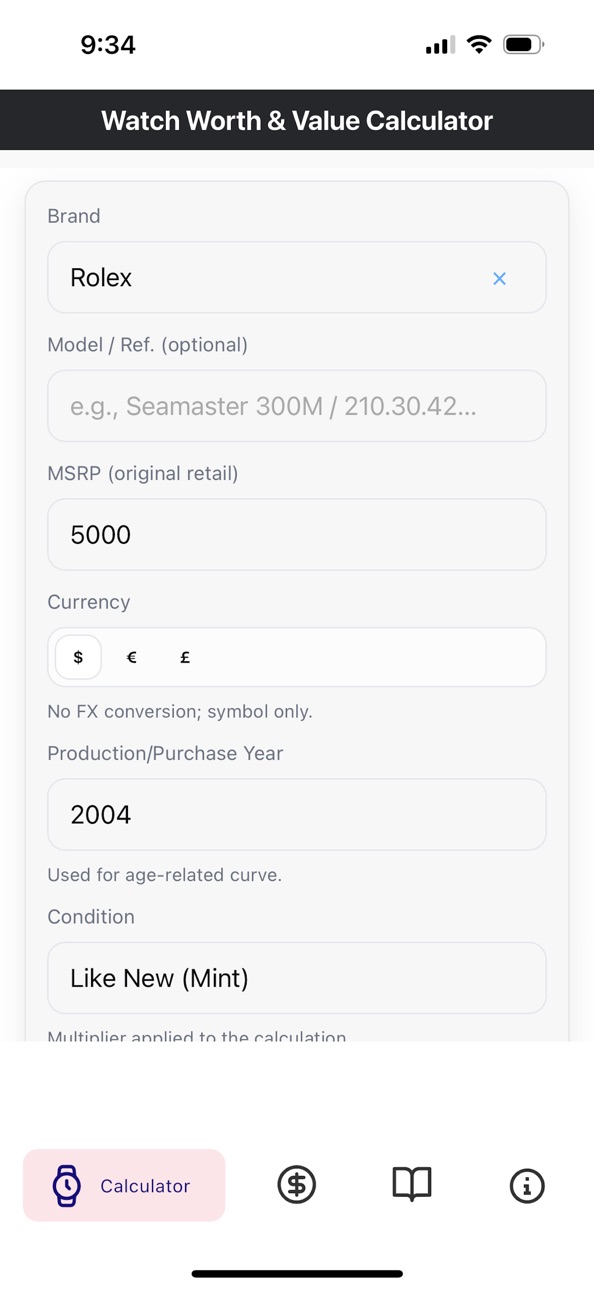The height and width of the screenshot is (1290, 594).
Task: Tap the Watch Worth & Value Calculator title
Action: click(x=297, y=121)
